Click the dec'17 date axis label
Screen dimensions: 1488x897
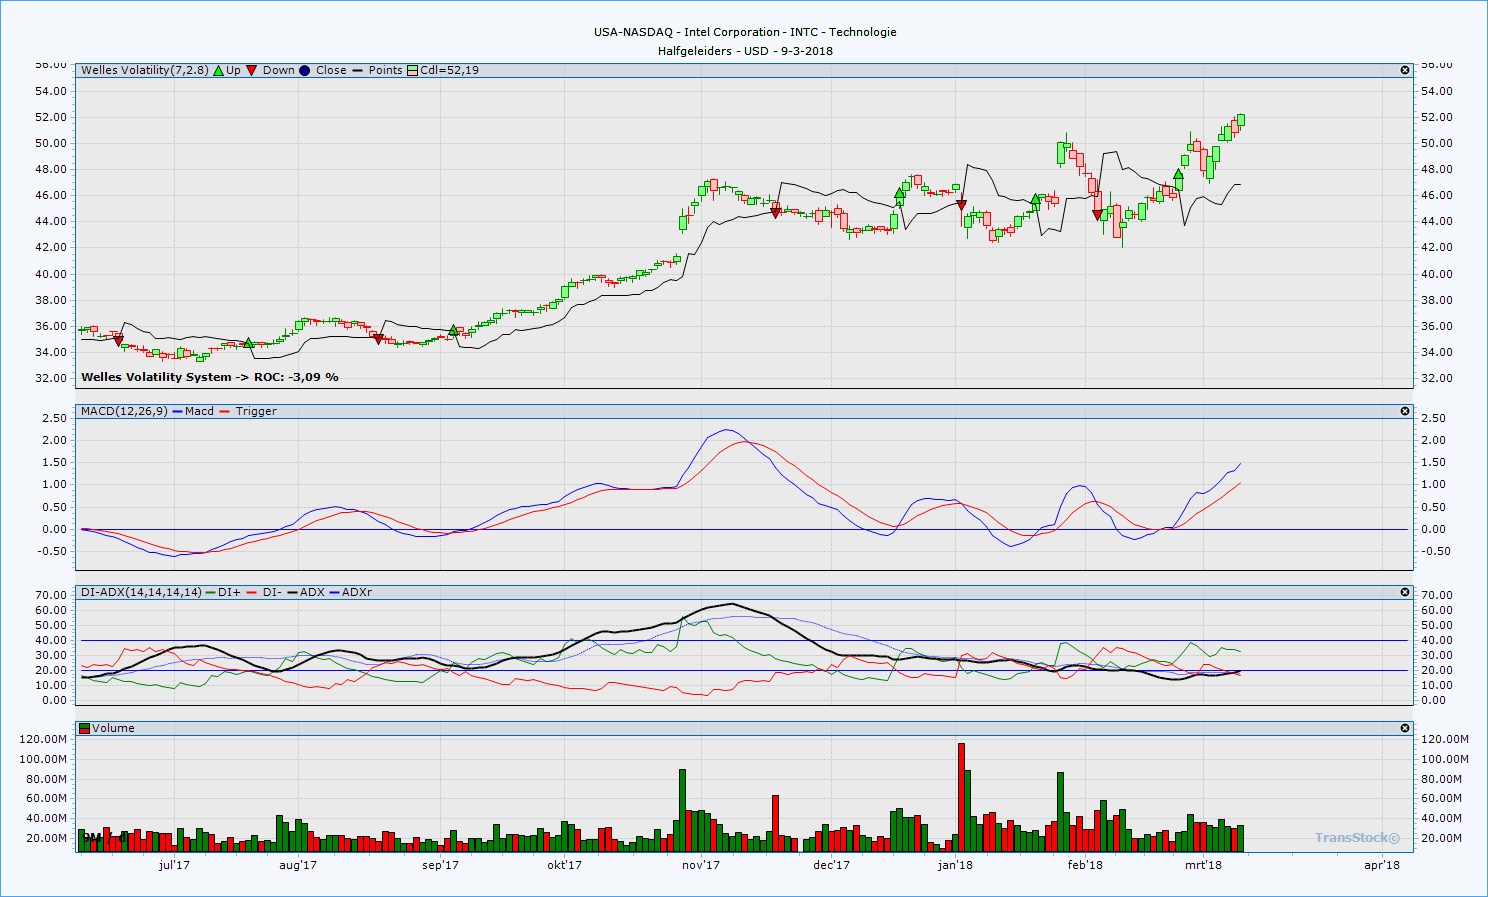(x=831, y=865)
